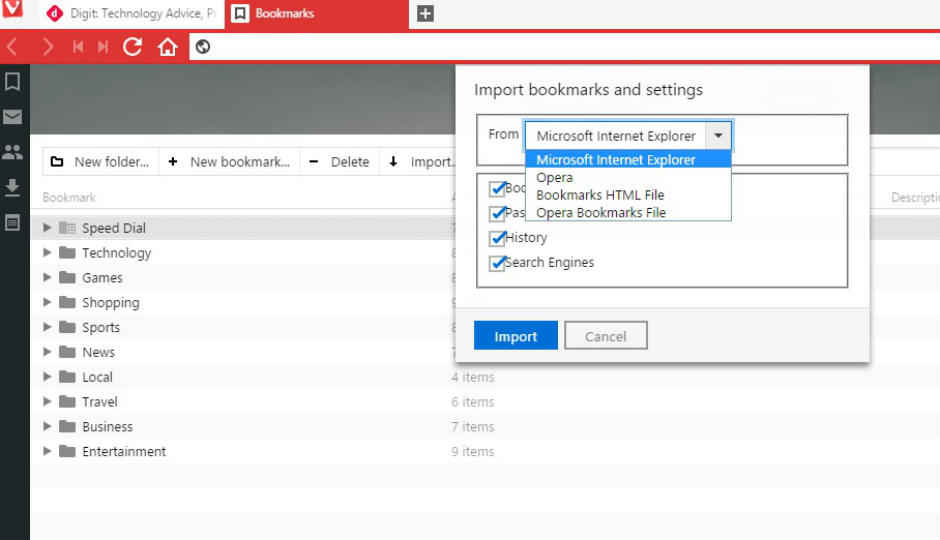Screen dimensions: 940x540
Task: Select Microsoft Internet Explorer from dropdown list
Action: tap(628, 159)
